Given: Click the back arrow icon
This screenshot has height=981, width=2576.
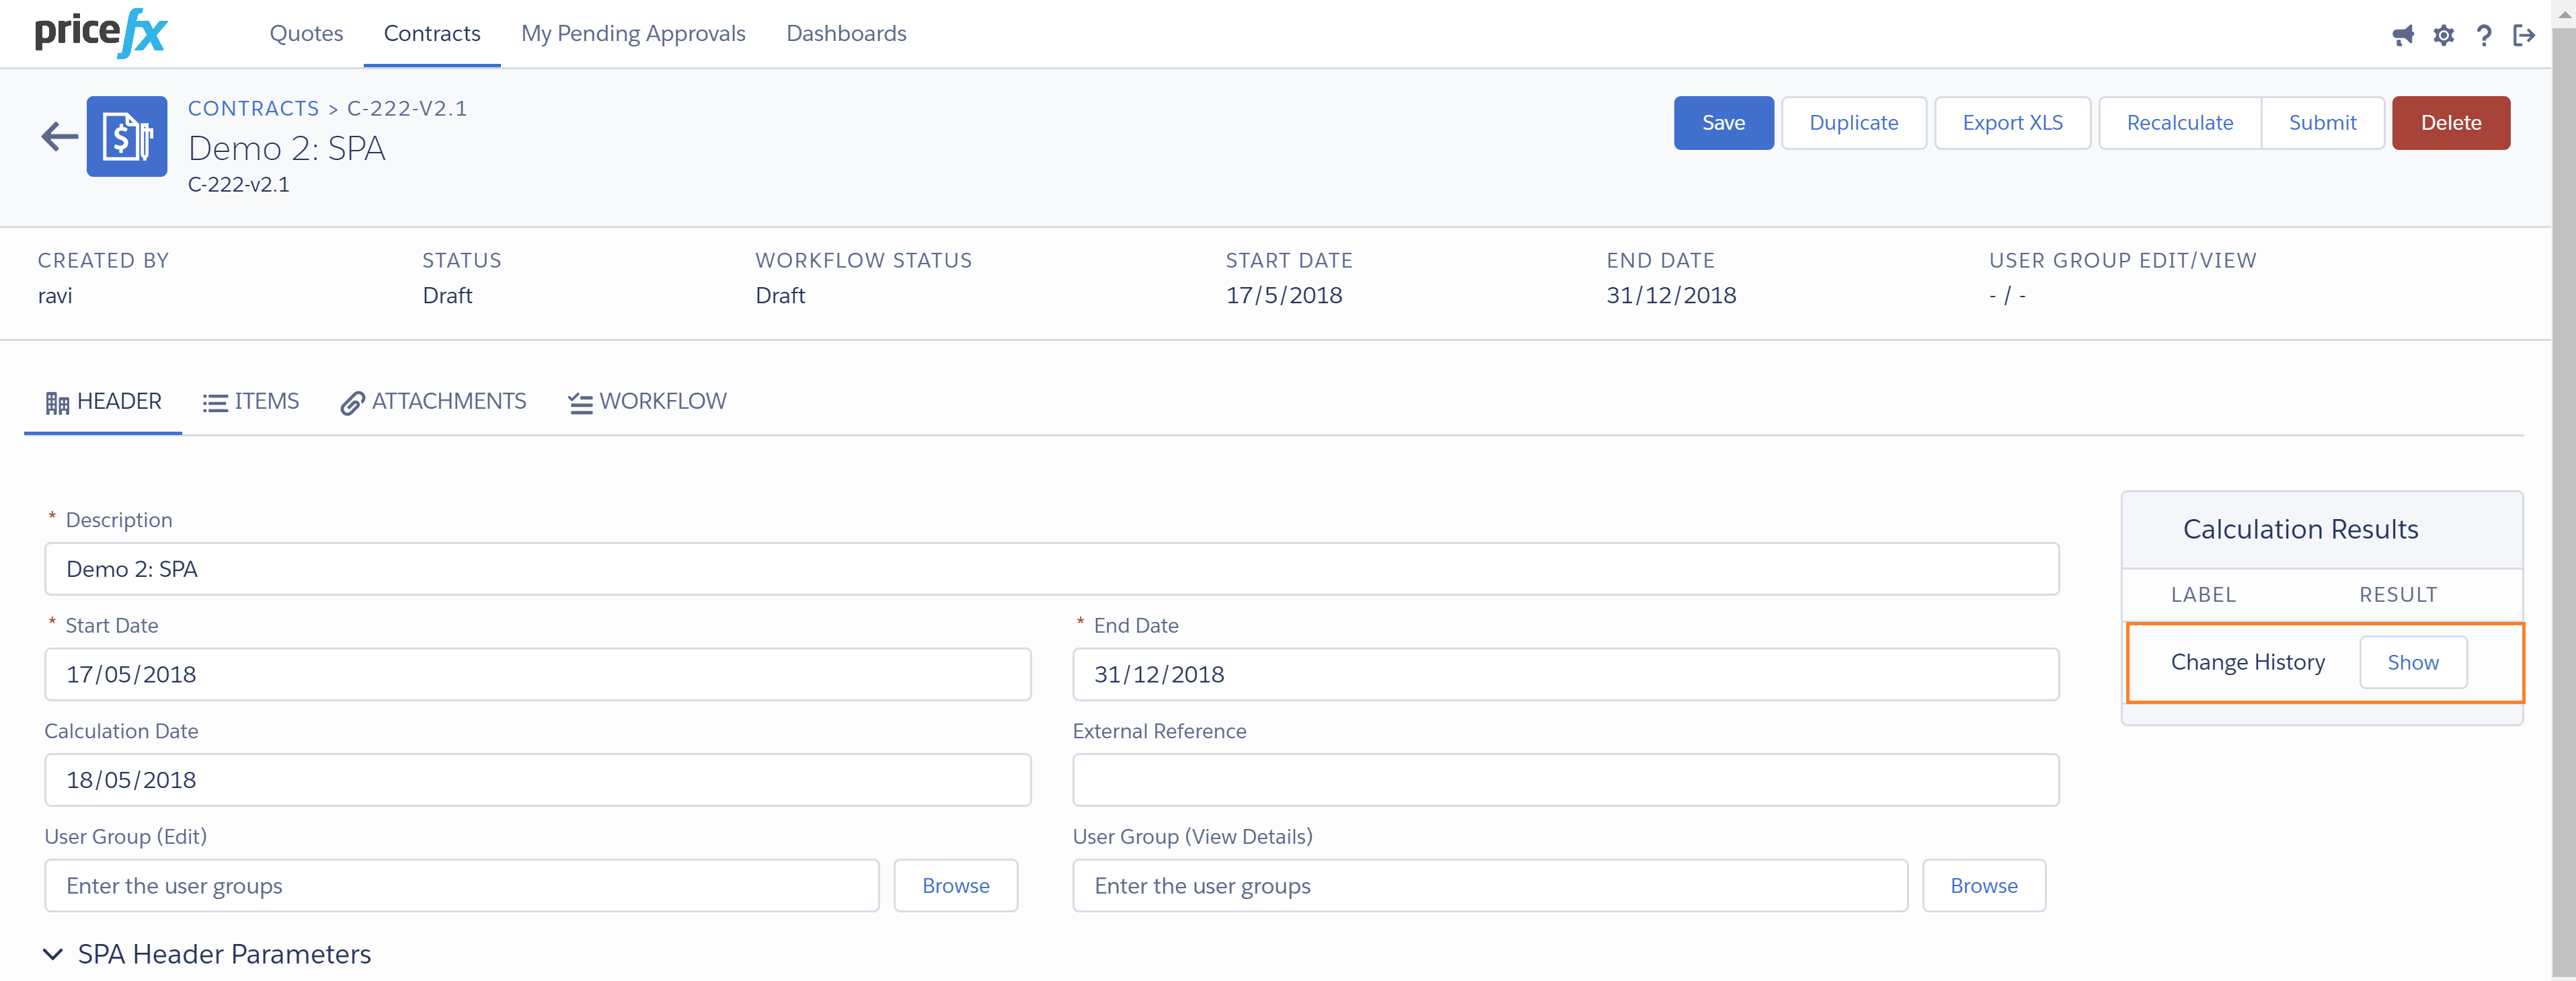Looking at the screenshot, I should click(59, 136).
